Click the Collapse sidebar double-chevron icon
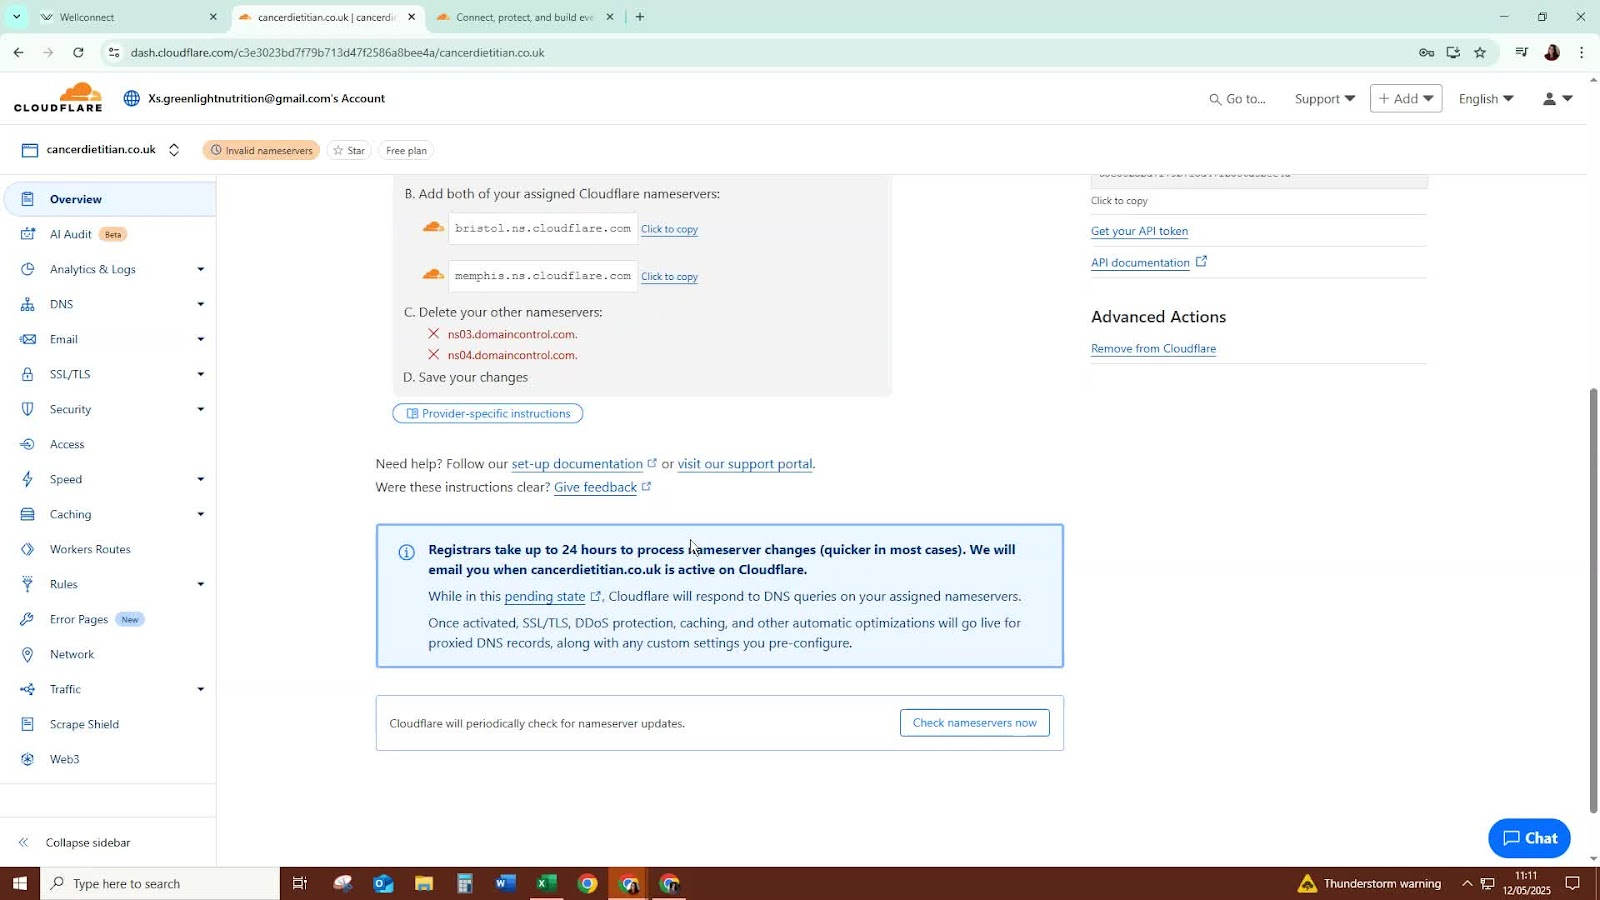Viewport: 1600px width, 900px height. pos(24,842)
